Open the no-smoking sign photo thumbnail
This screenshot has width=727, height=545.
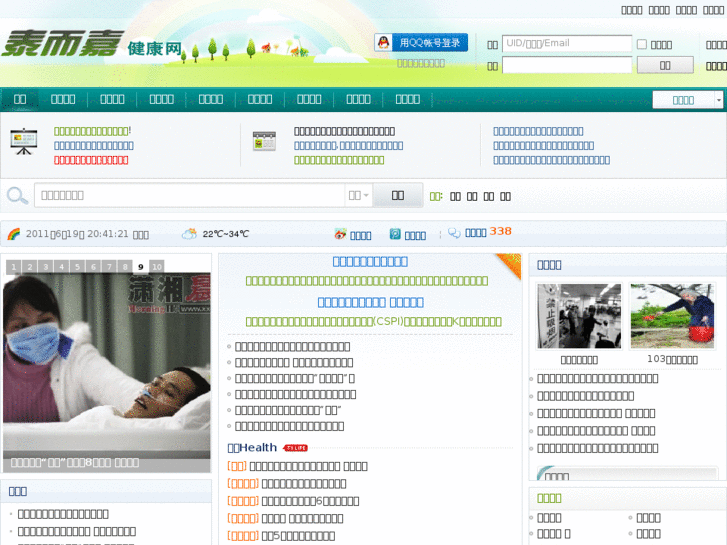pos(579,316)
